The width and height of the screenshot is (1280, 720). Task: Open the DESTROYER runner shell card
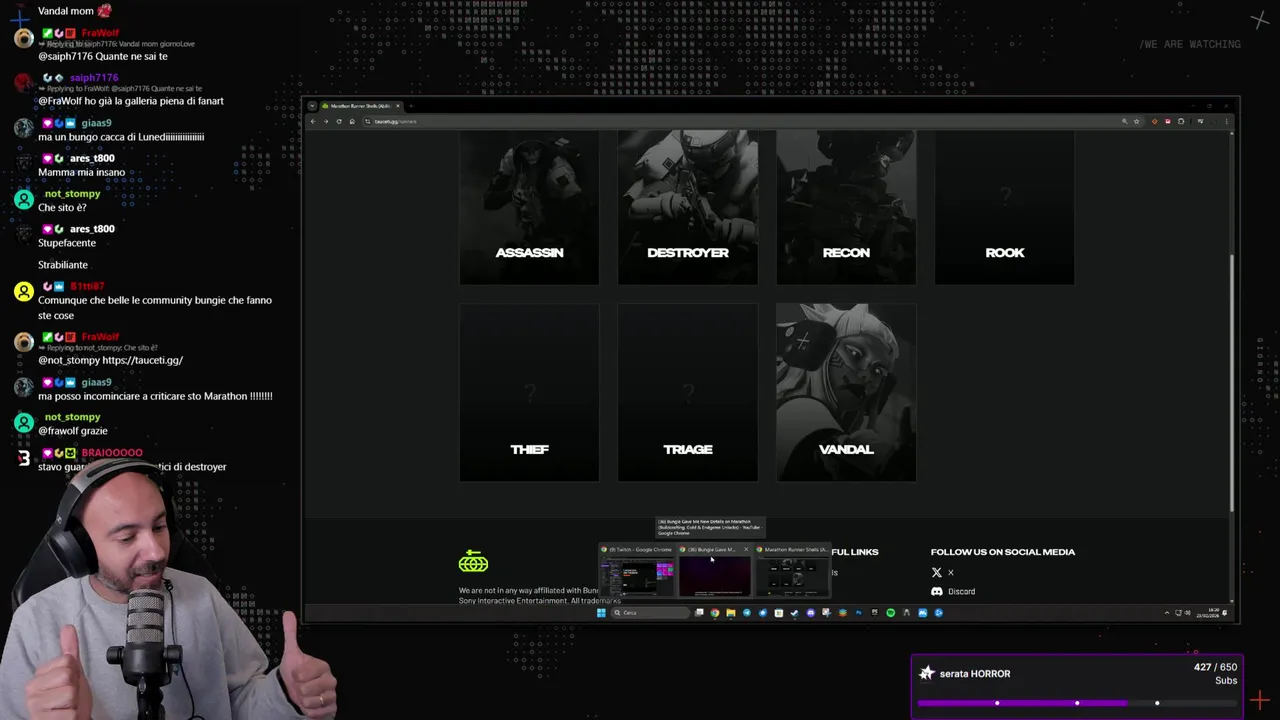[x=688, y=208]
